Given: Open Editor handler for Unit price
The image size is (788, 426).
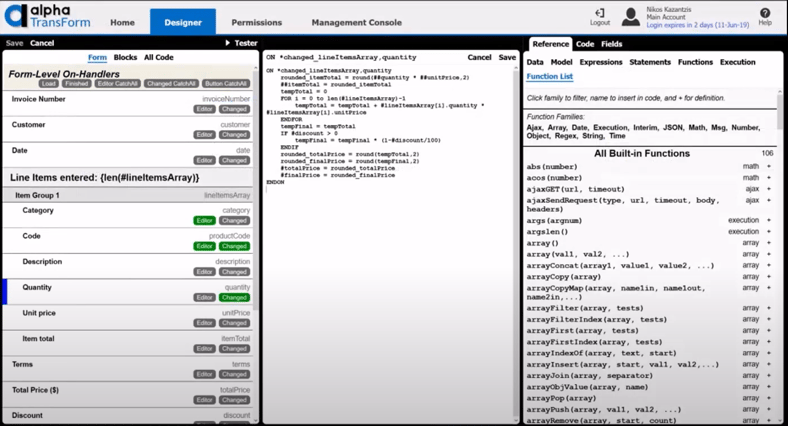Looking at the screenshot, I should click(204, 323).
